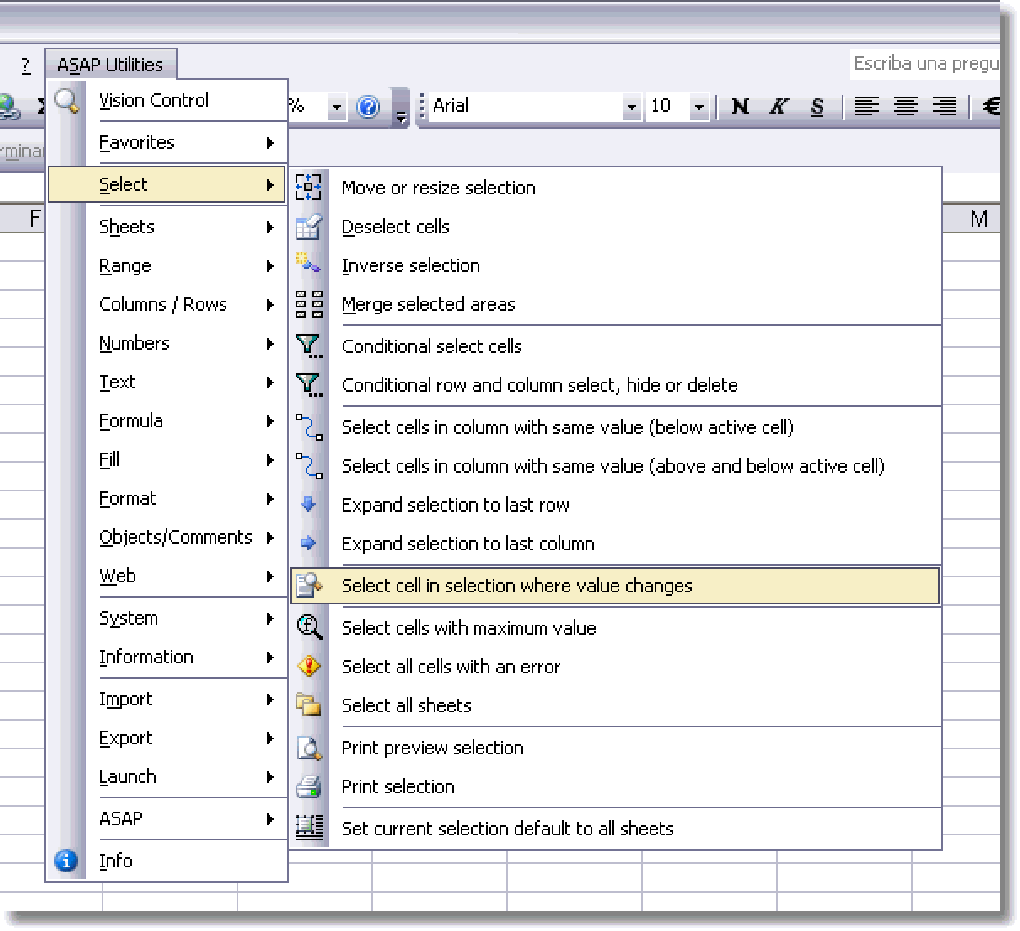Click the Deselect cells icon
This screenshot has width=1020, height=931.
[x=309, y=227]
